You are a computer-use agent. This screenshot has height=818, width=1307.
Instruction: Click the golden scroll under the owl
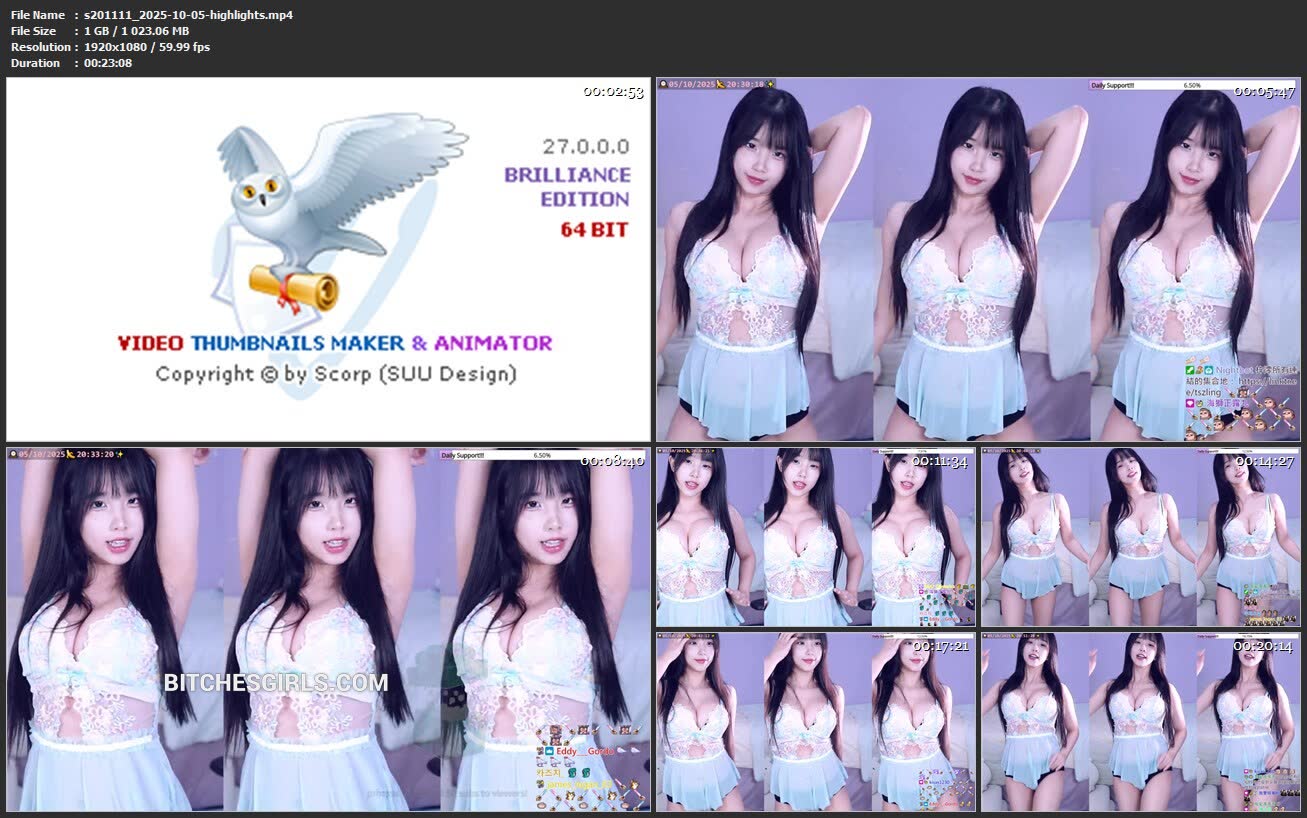pyautogui.click(x=294, y=289)
